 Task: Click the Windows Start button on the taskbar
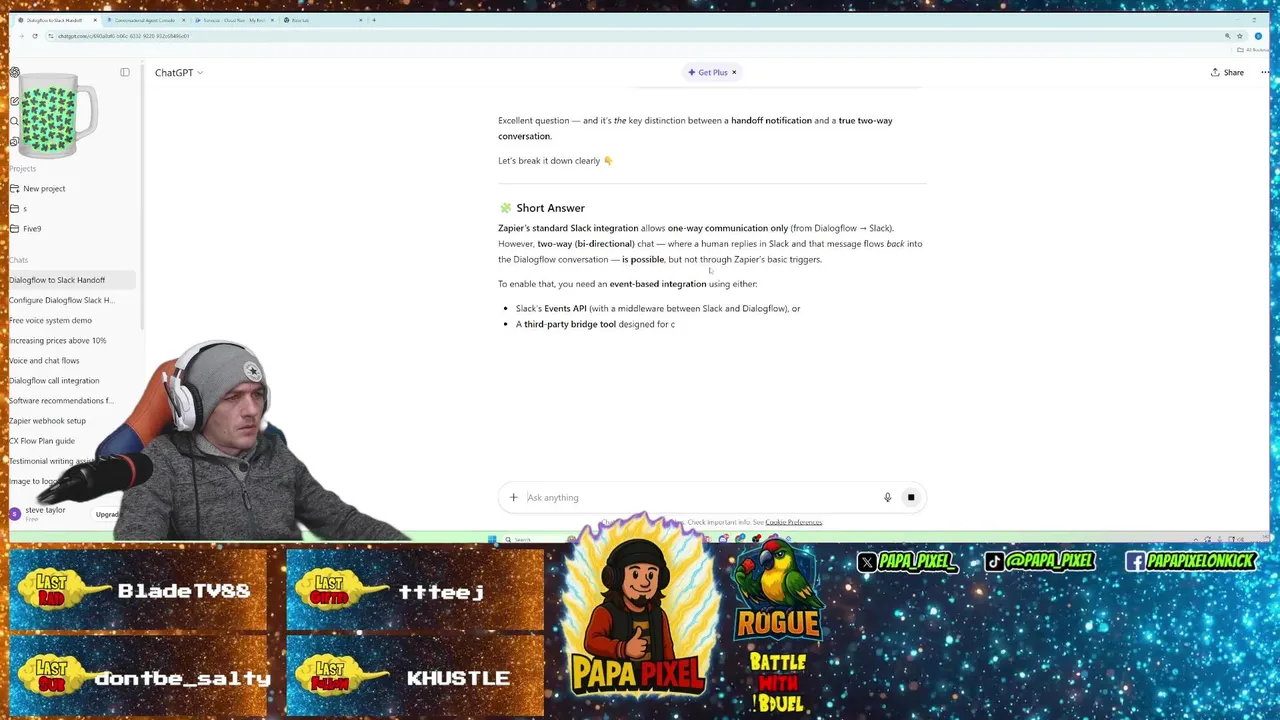[x=491, y=540]
